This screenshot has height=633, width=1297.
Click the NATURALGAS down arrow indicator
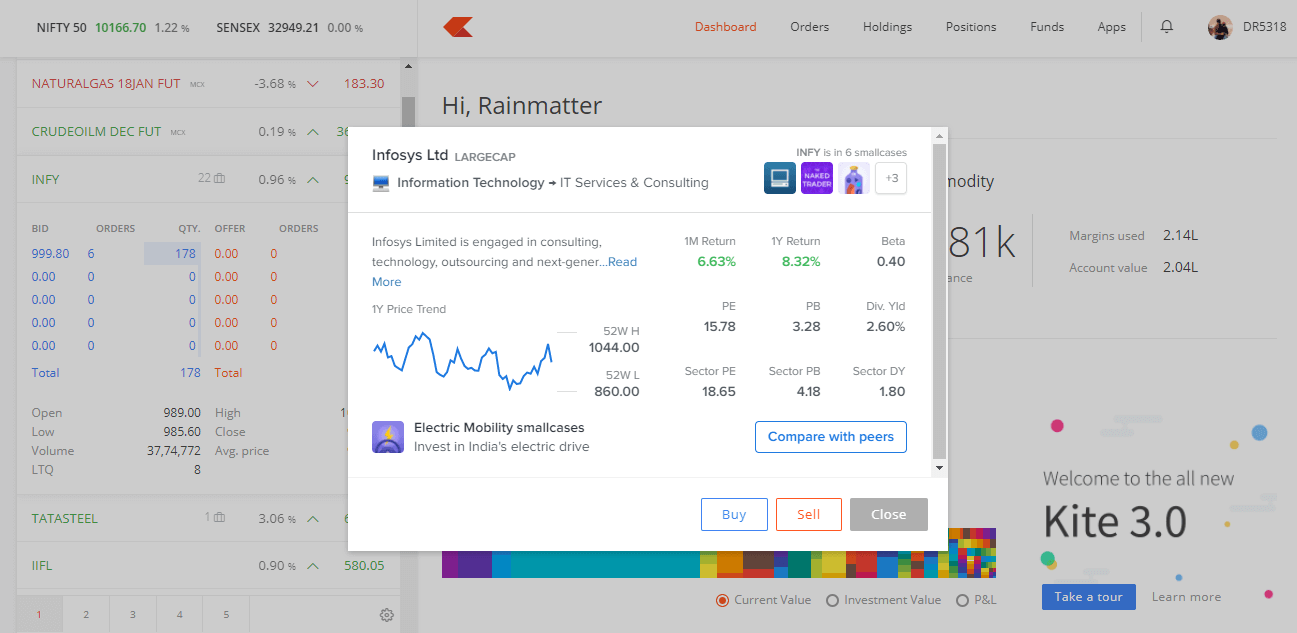pos(313,84)
